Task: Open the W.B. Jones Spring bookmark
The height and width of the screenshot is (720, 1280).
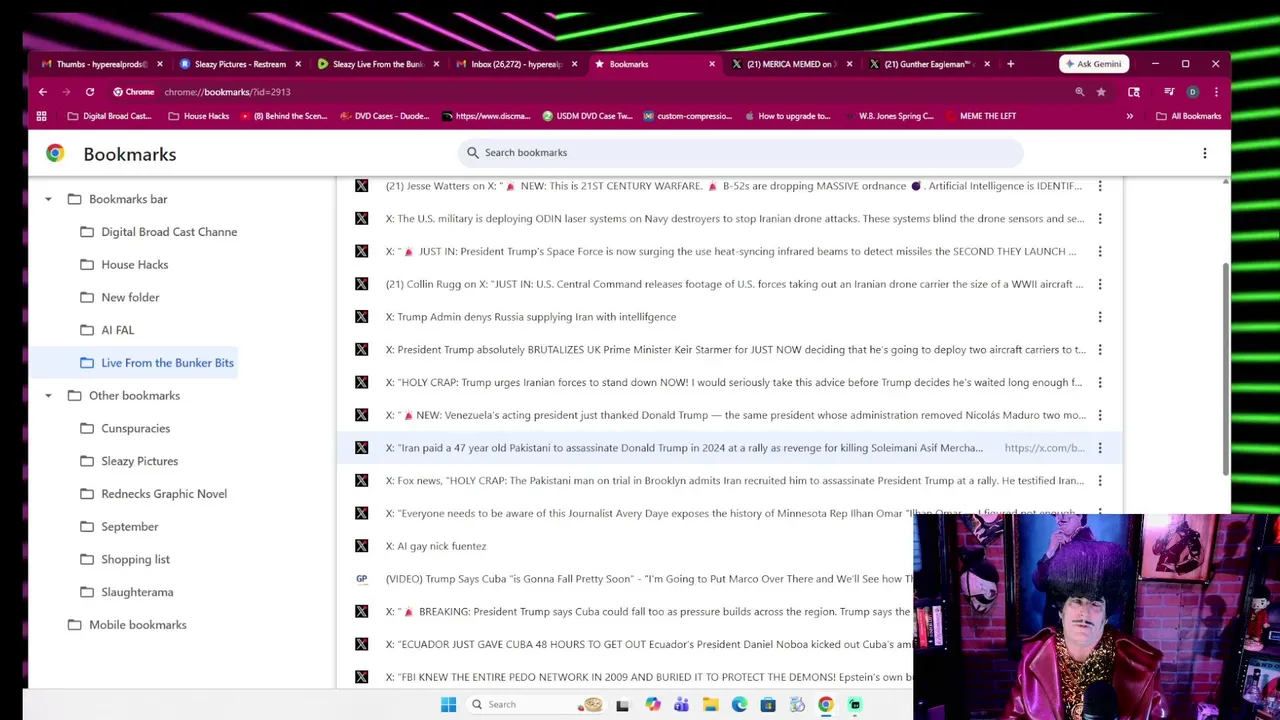Action: tap(888, 116)
